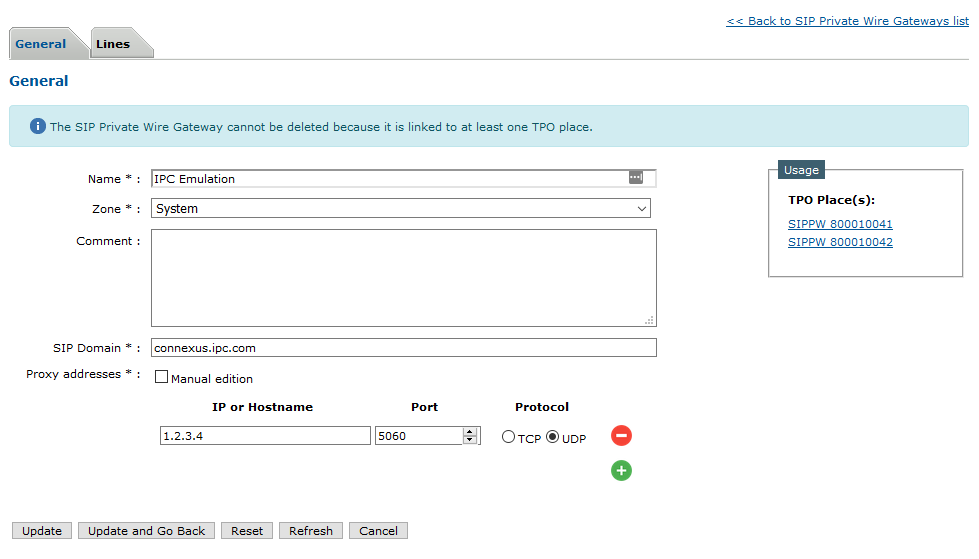
Task: Open TPO place SIPPW 800010042
Action: point(840,242)
